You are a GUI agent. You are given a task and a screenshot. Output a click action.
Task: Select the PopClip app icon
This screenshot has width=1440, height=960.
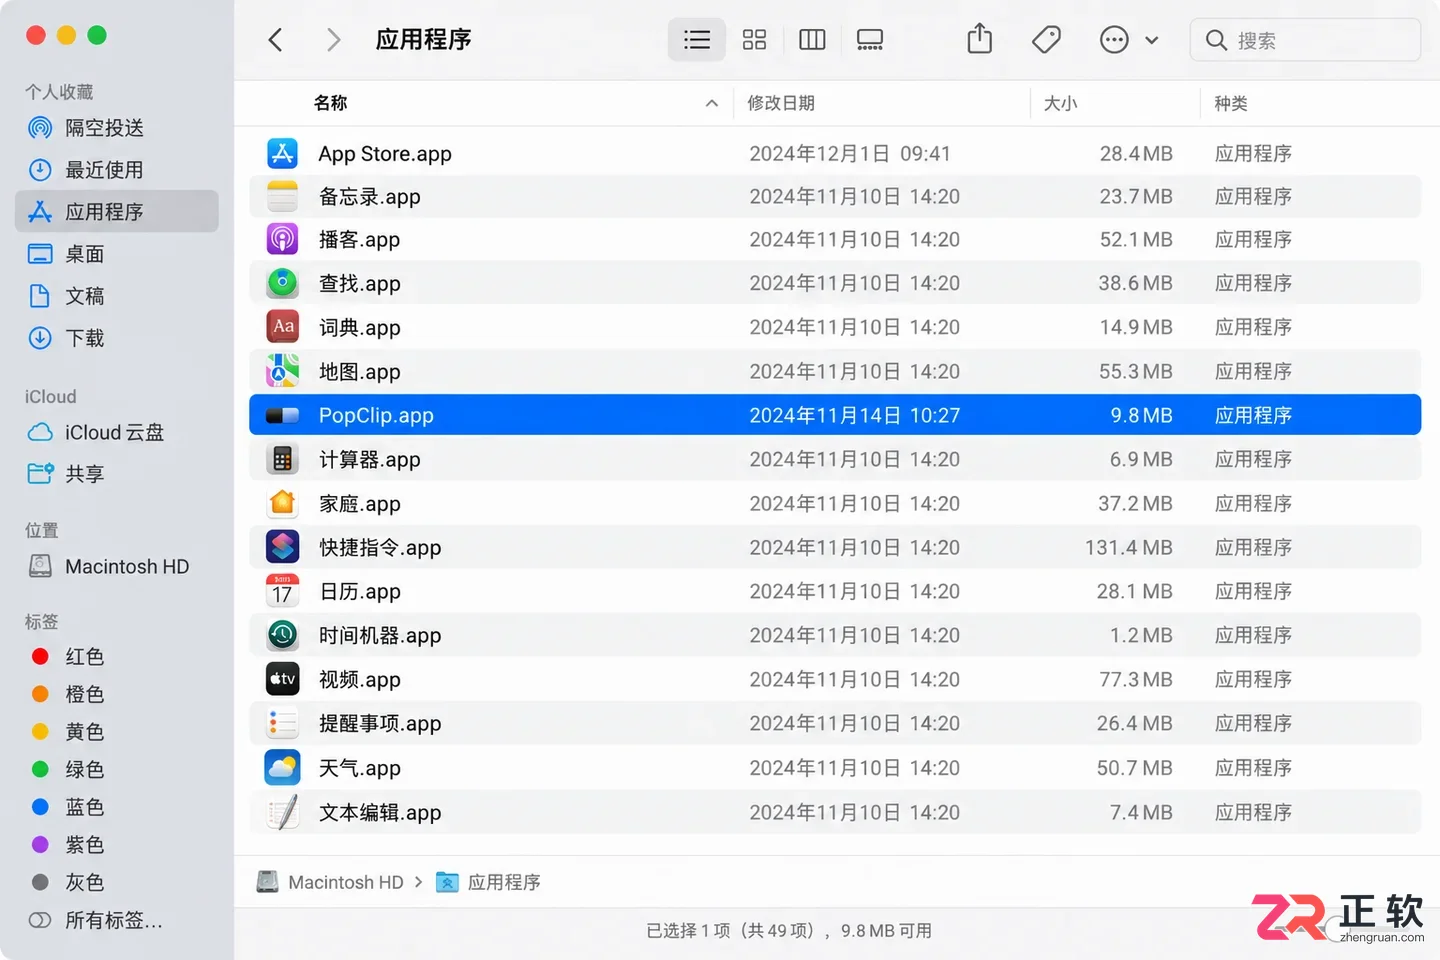pyautogui.click(x=282, y=415)
